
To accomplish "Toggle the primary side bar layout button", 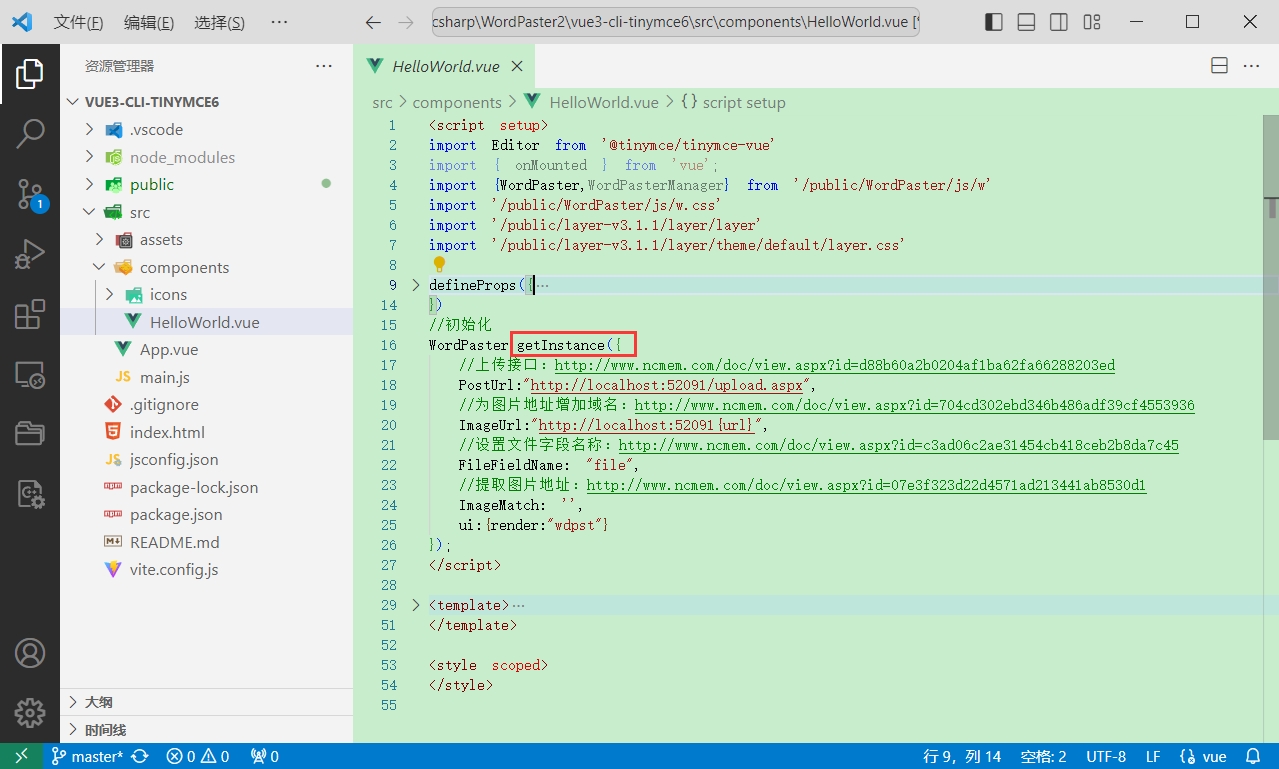I will [x=993, y=22].
